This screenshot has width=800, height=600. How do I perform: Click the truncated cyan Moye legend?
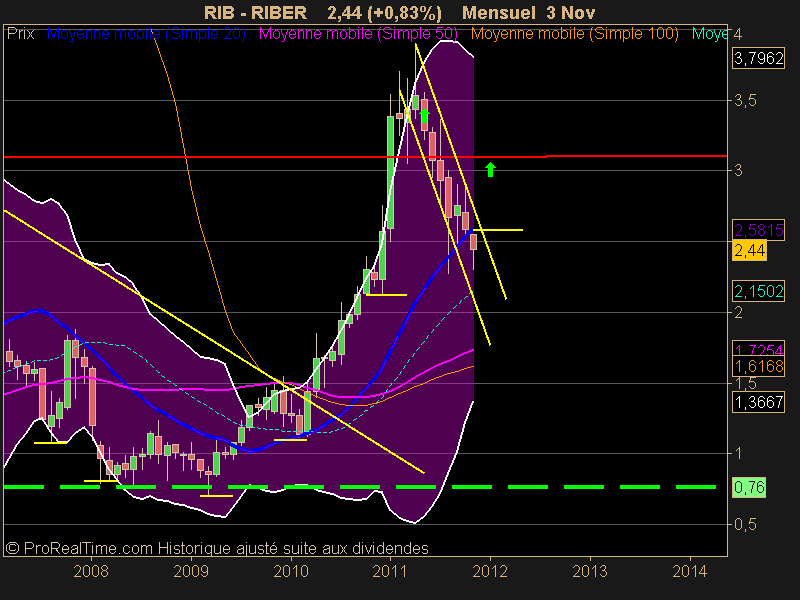tap(709, 34)
